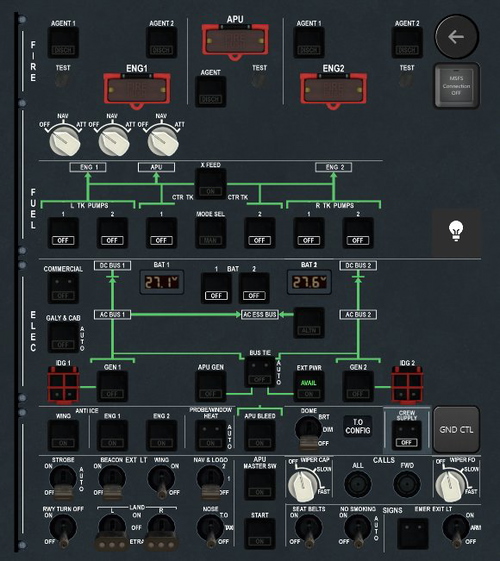Toggle L TK PUMPS 1 switch
Screen dimensions: 500x561
coord(63,233)
